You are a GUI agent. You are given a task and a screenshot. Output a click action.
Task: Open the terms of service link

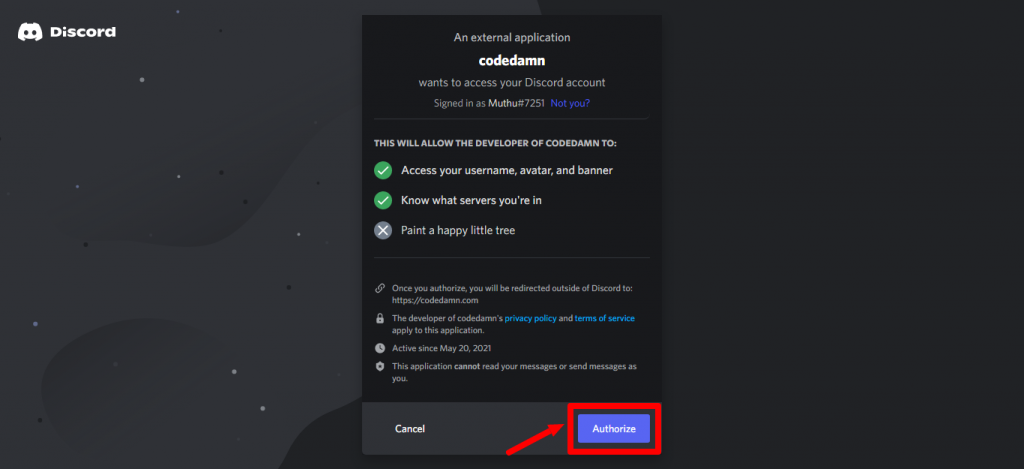click(605, 318)
